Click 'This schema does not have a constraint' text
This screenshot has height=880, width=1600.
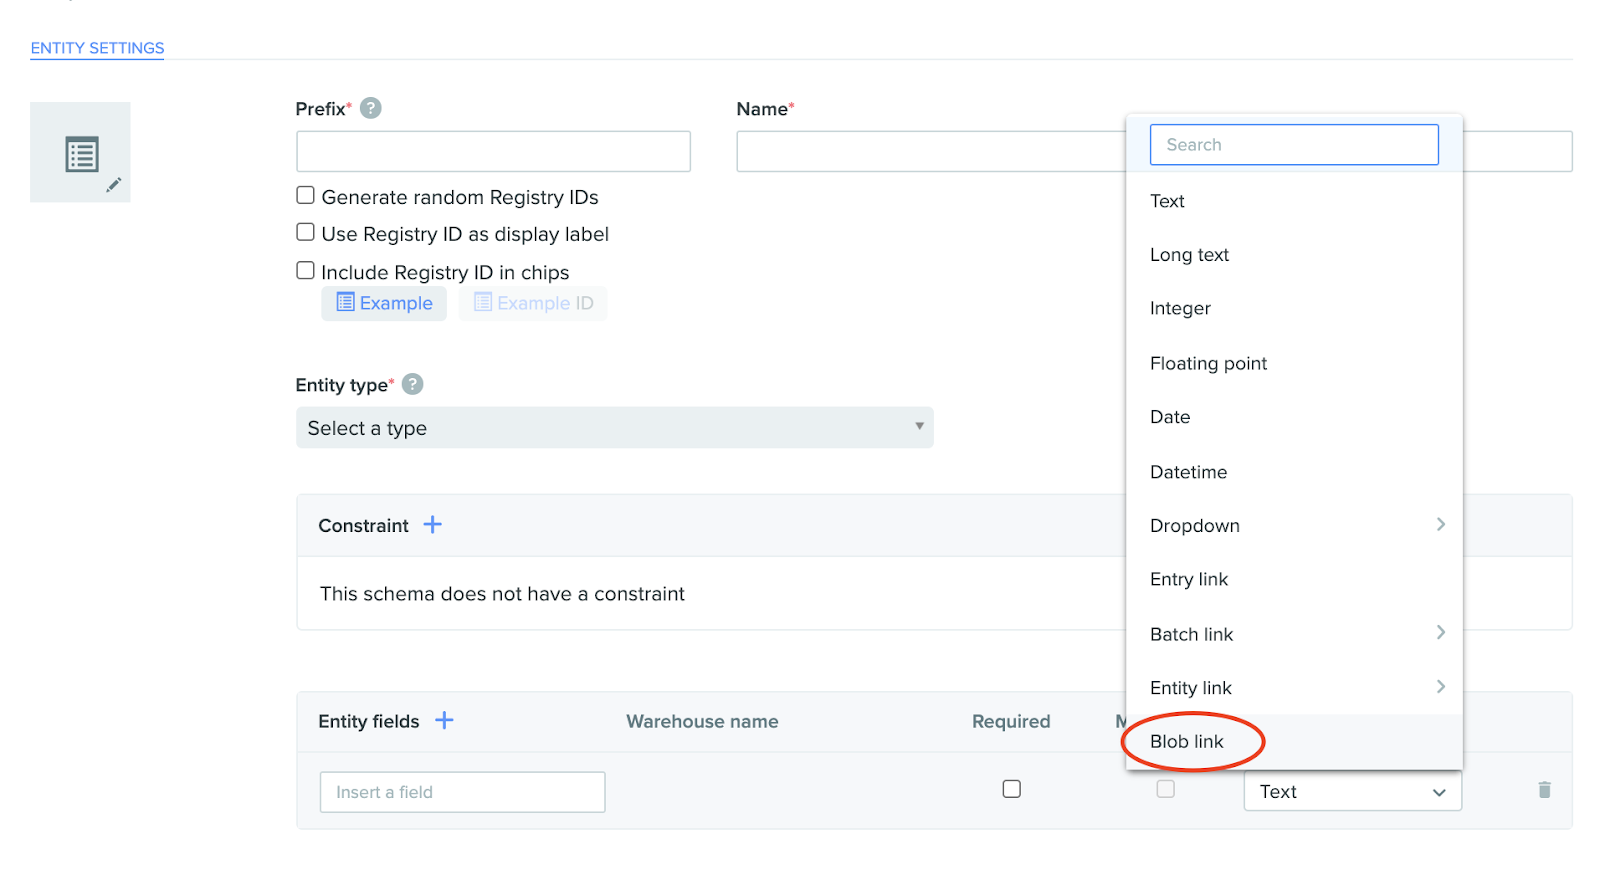point(502,594)
